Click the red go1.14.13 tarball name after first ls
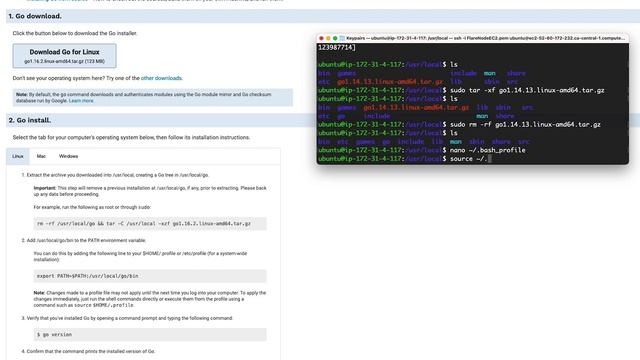Viewport: 640px width, 360px height. (x=390, y=82)
